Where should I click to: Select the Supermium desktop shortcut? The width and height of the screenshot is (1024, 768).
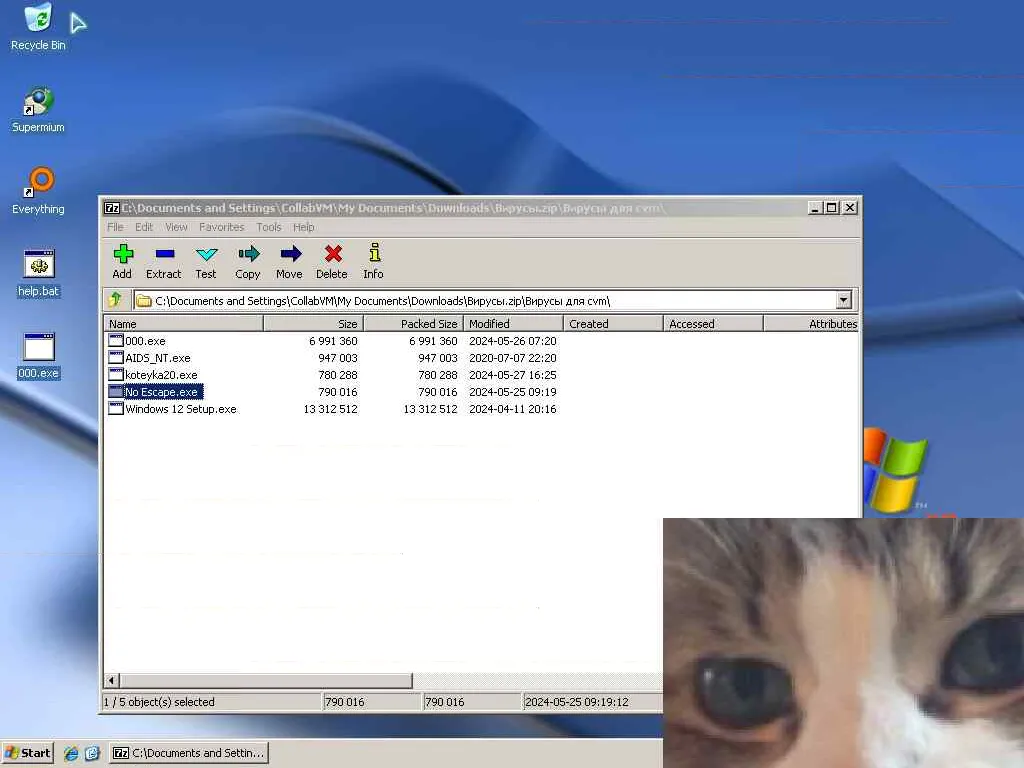38,110
